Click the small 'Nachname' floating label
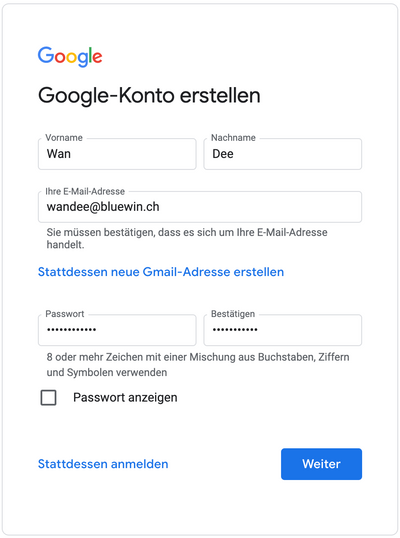Image resolution: width=400 pixels, height=538 pixels. pos(233,138)
